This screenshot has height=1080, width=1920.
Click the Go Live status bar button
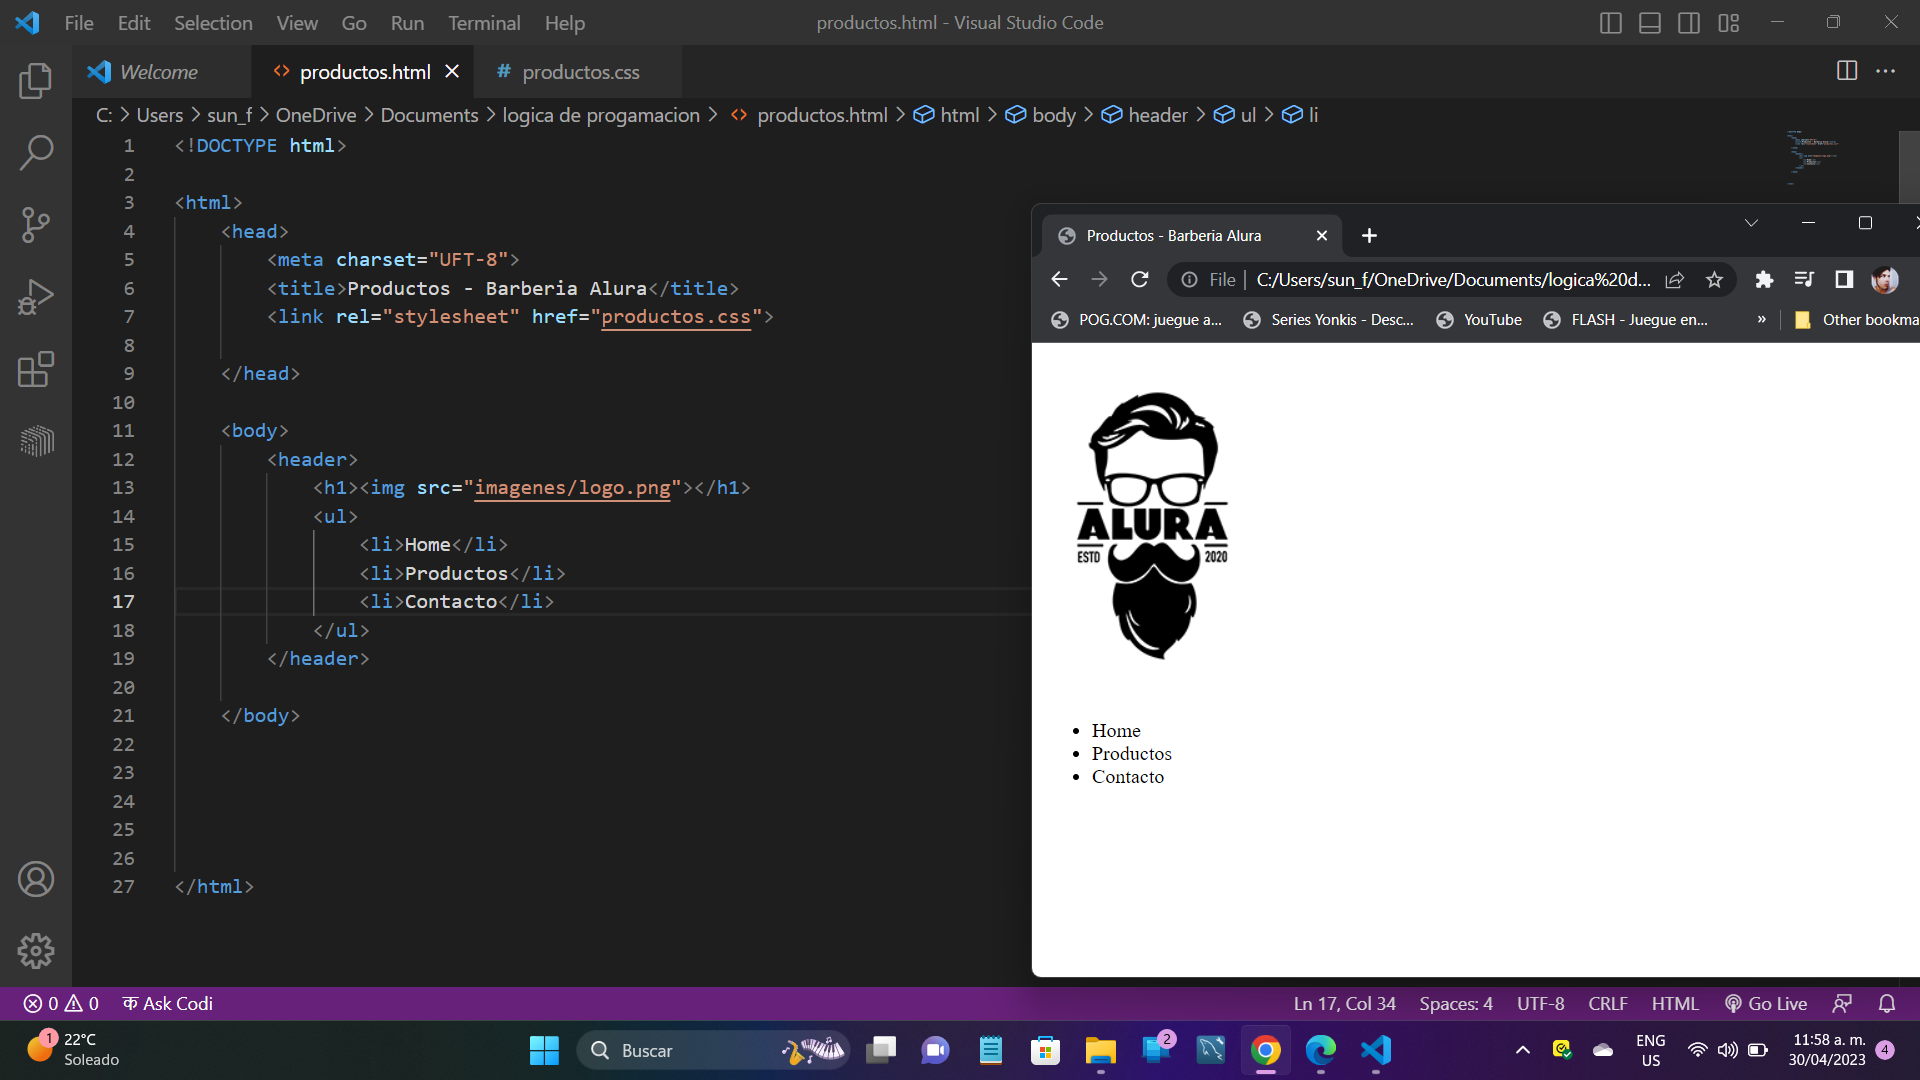pyautogui.click(x=1776, y=1004)
